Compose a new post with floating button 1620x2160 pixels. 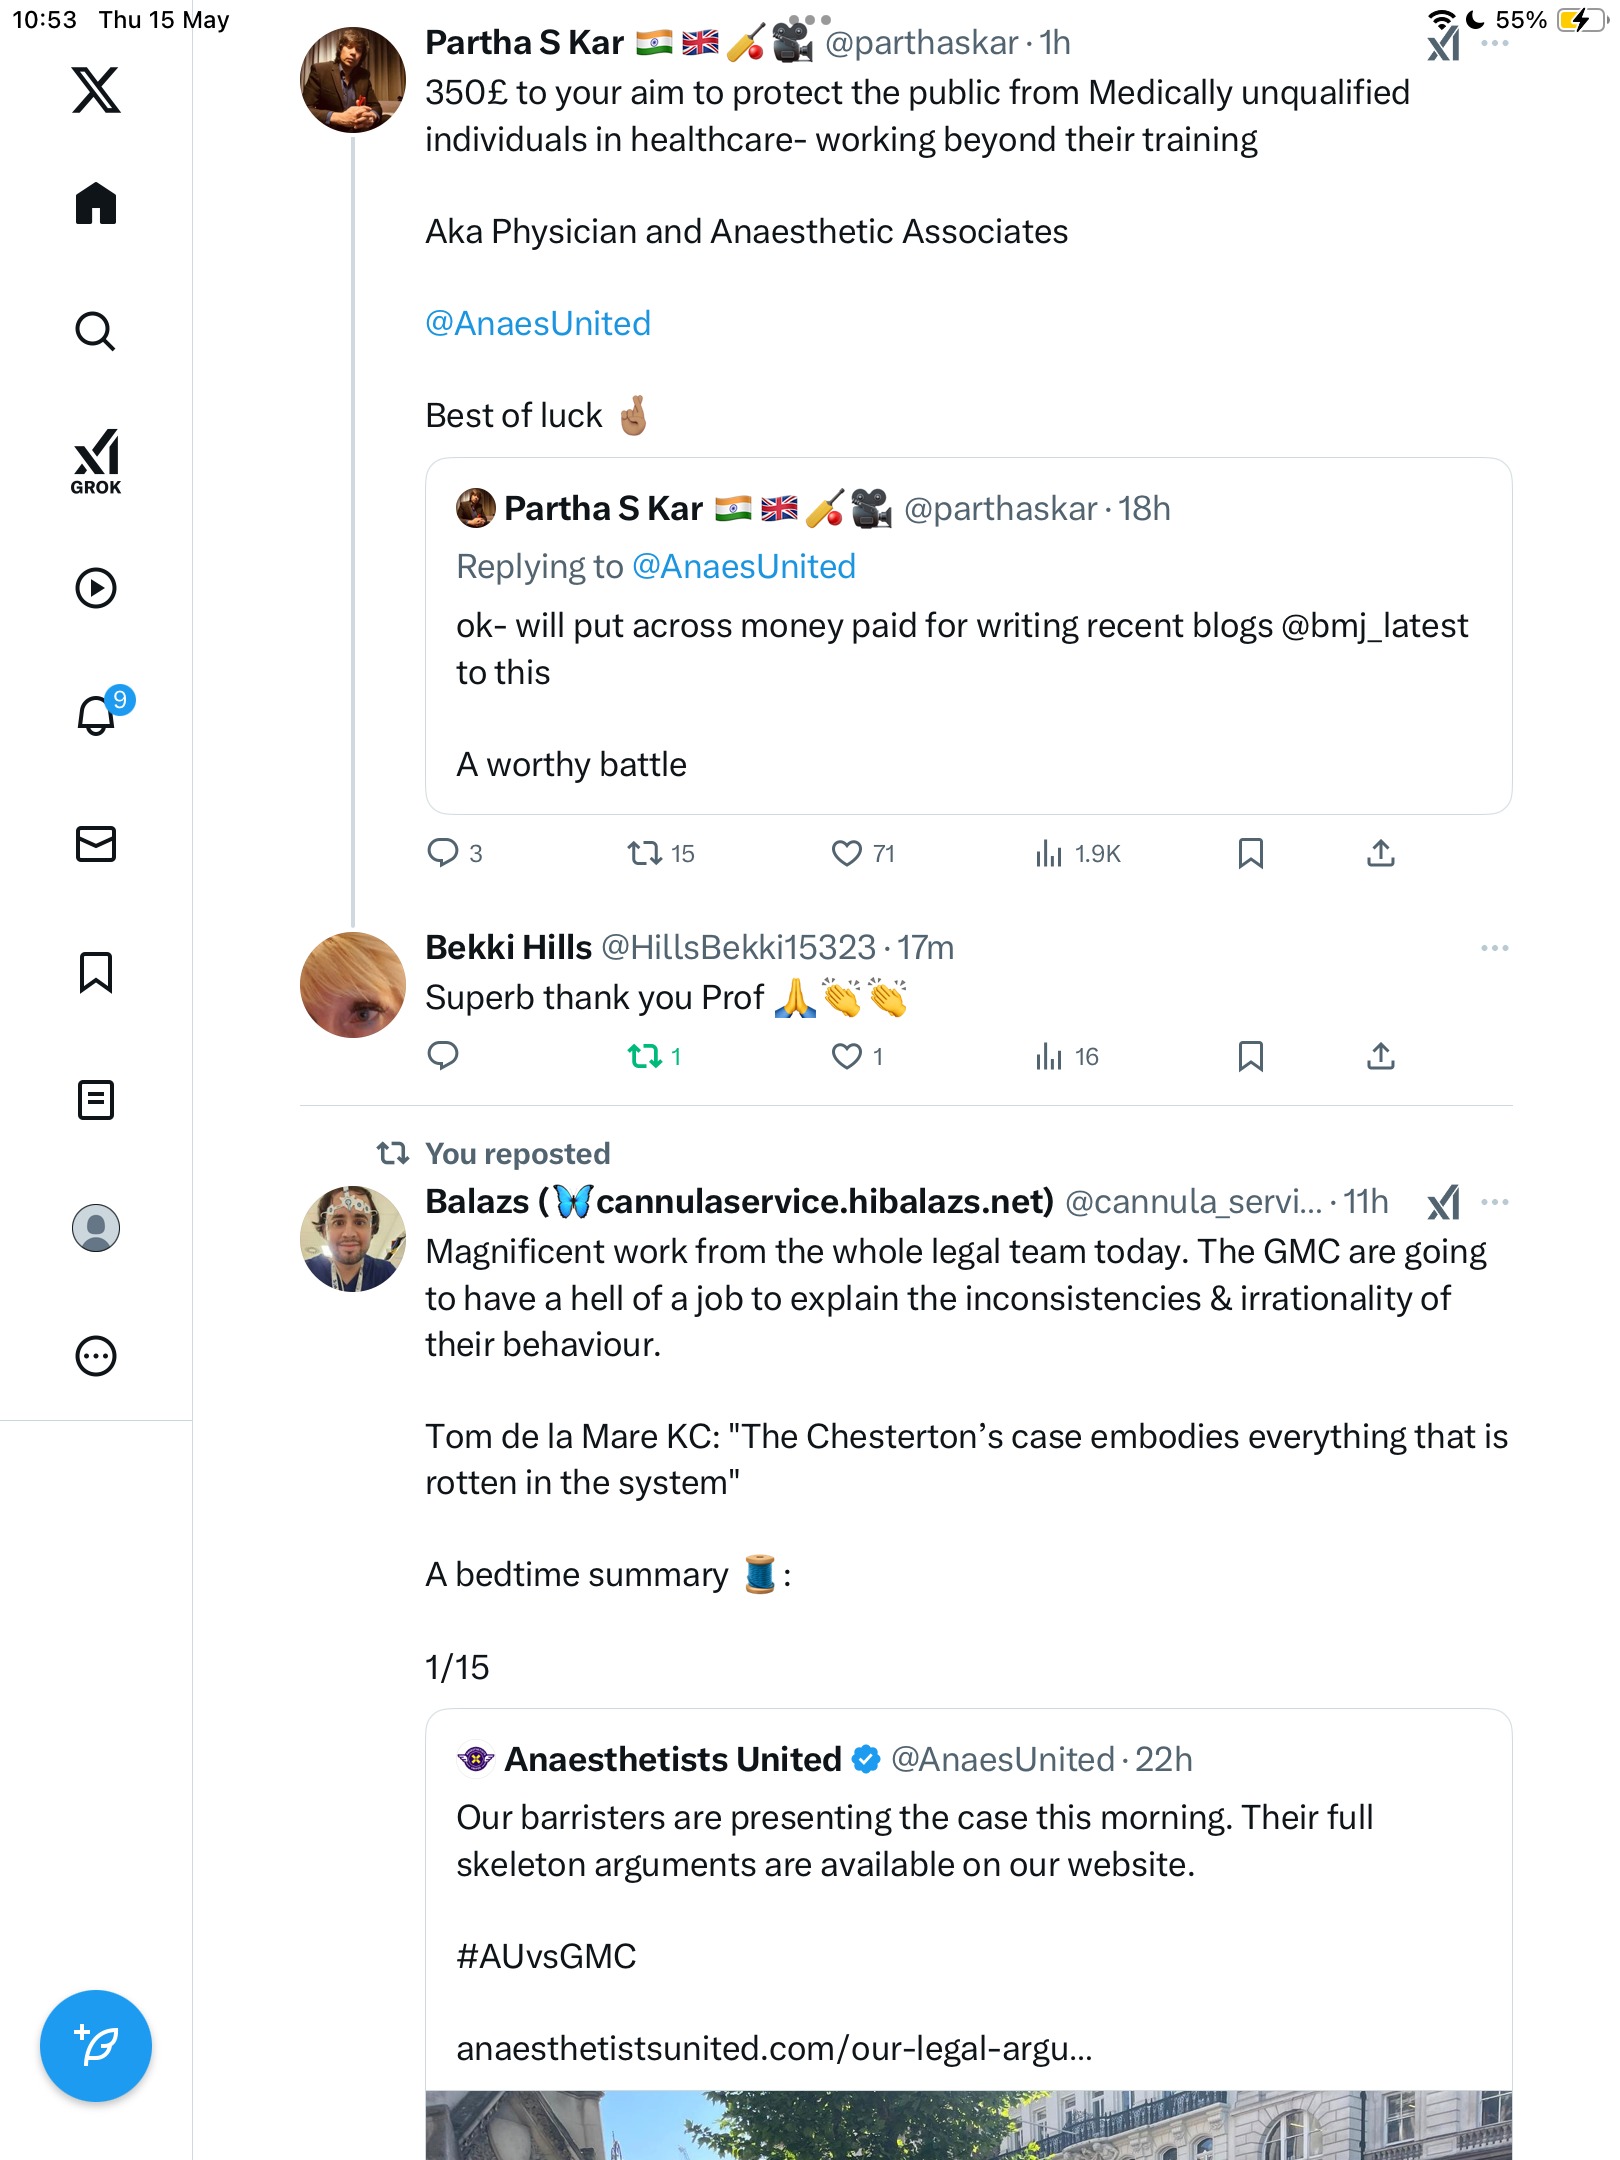(96, 2046)
